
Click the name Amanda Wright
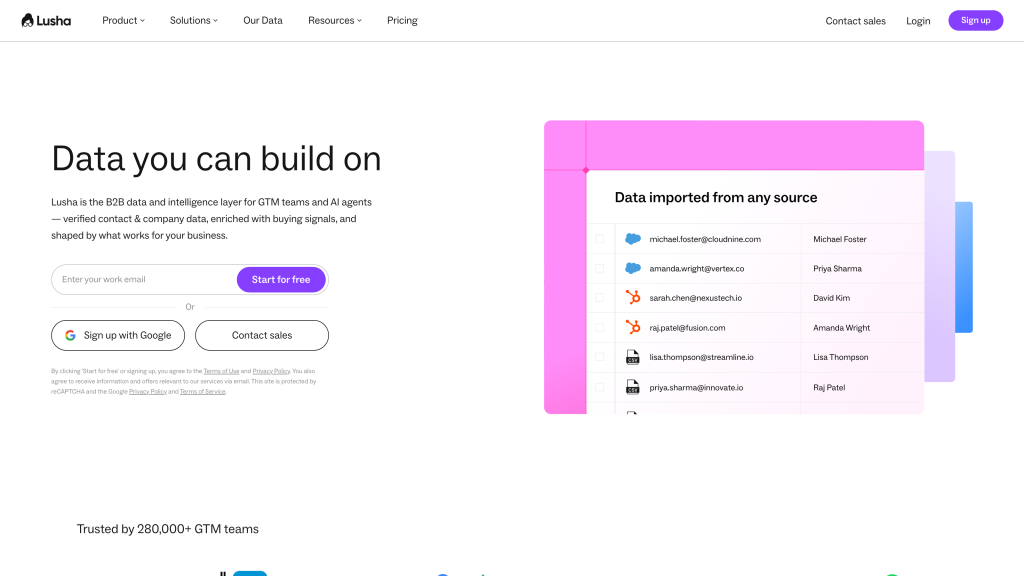click(841, 328)
